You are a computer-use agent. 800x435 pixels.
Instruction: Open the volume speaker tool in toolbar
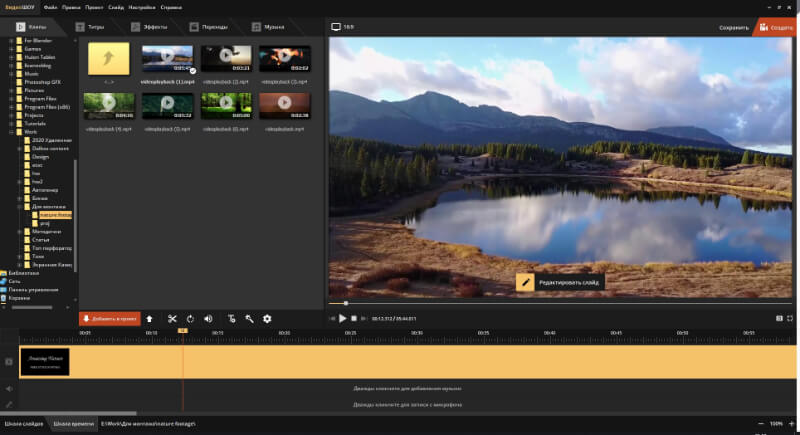(209, 319)
